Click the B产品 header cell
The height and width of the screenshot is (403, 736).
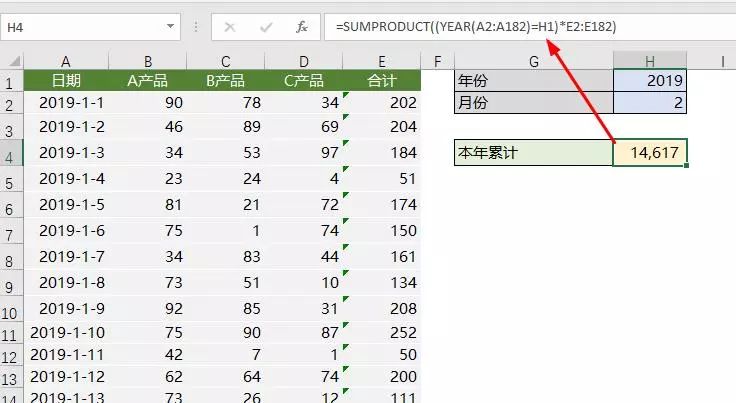coord(226,80)
